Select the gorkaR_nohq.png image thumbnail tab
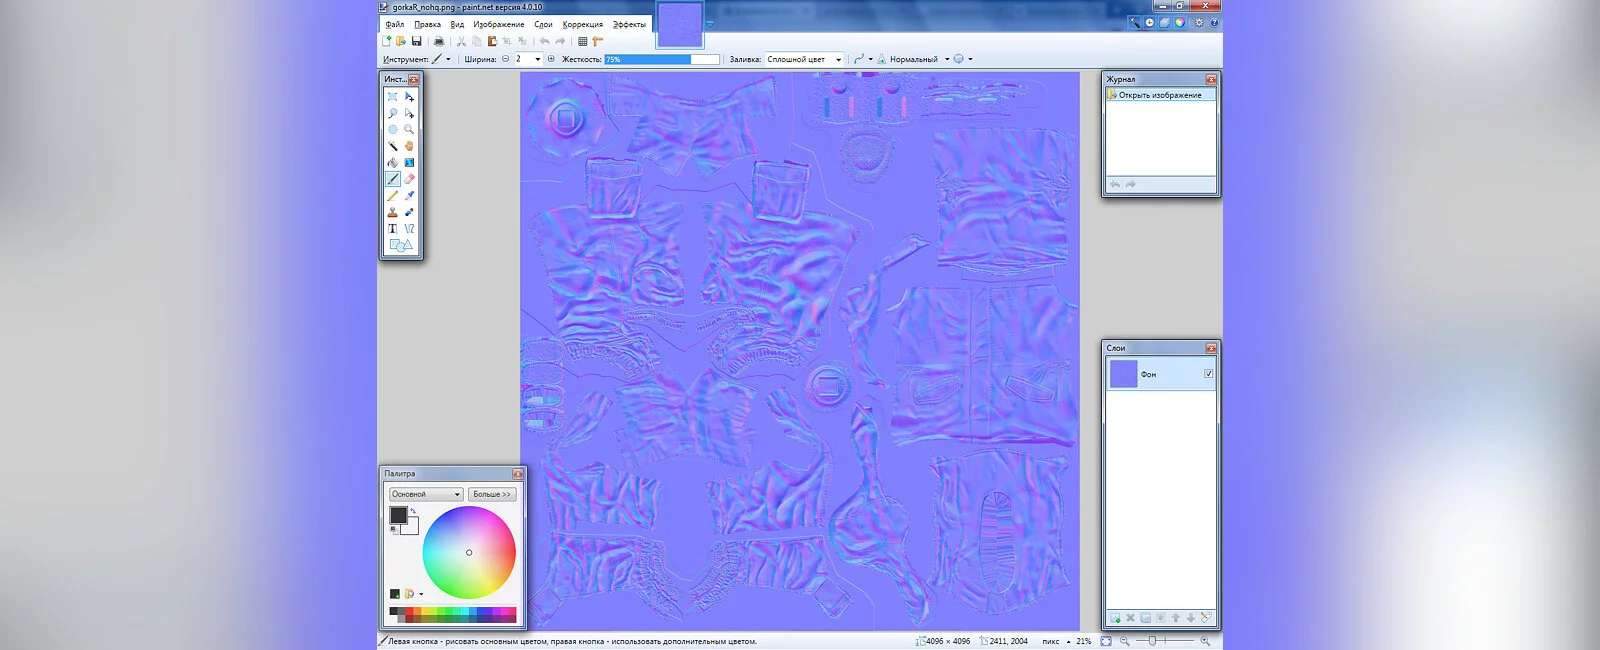 point(680,25)
